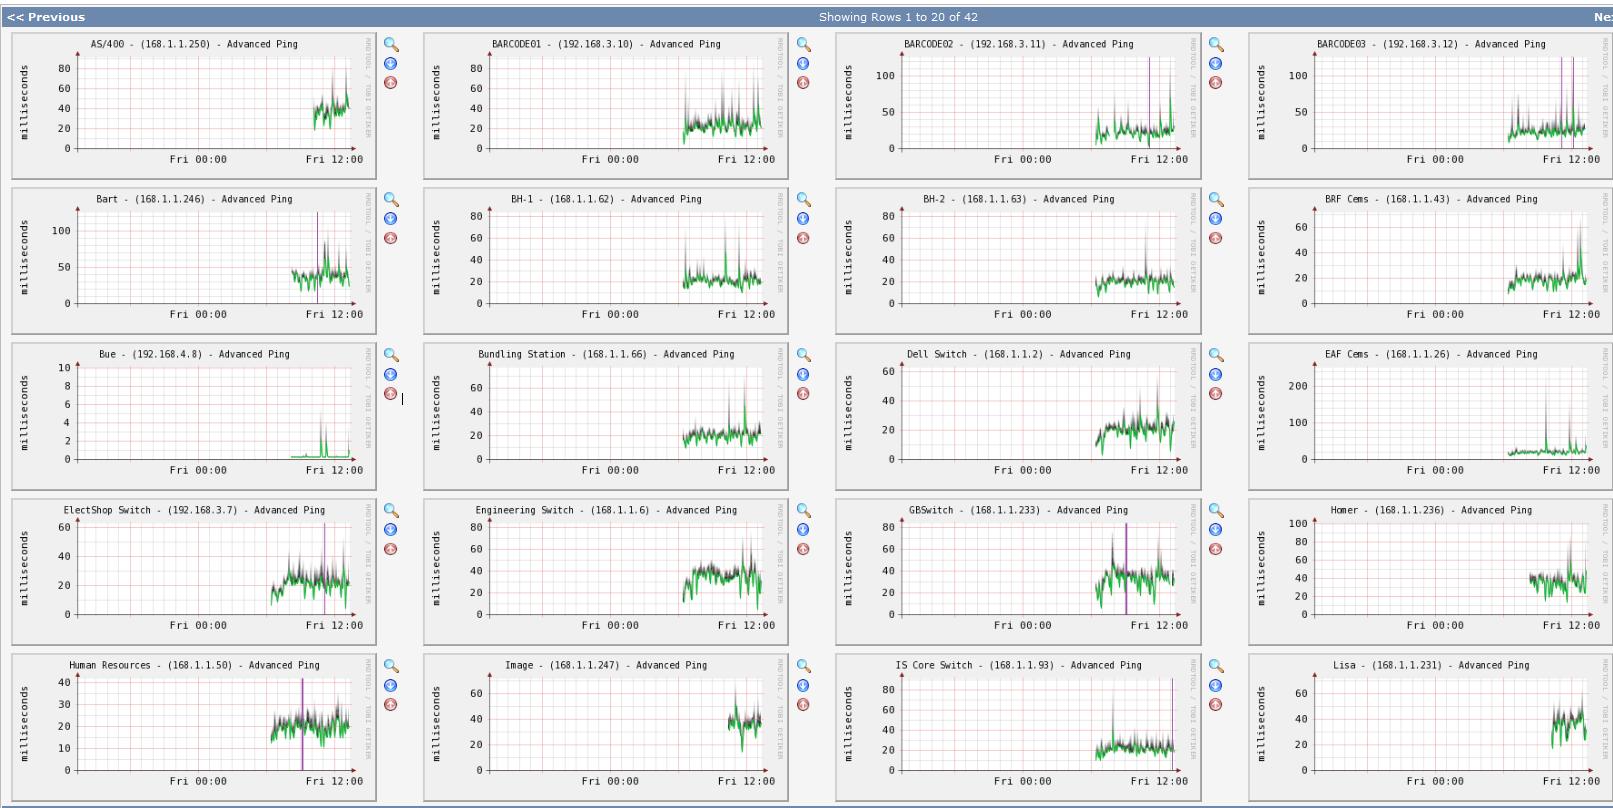This screenshot has width=1613, height=808.
Task: Zoom the Human Resources graph with magnifier icon
Action: point(391,667)
